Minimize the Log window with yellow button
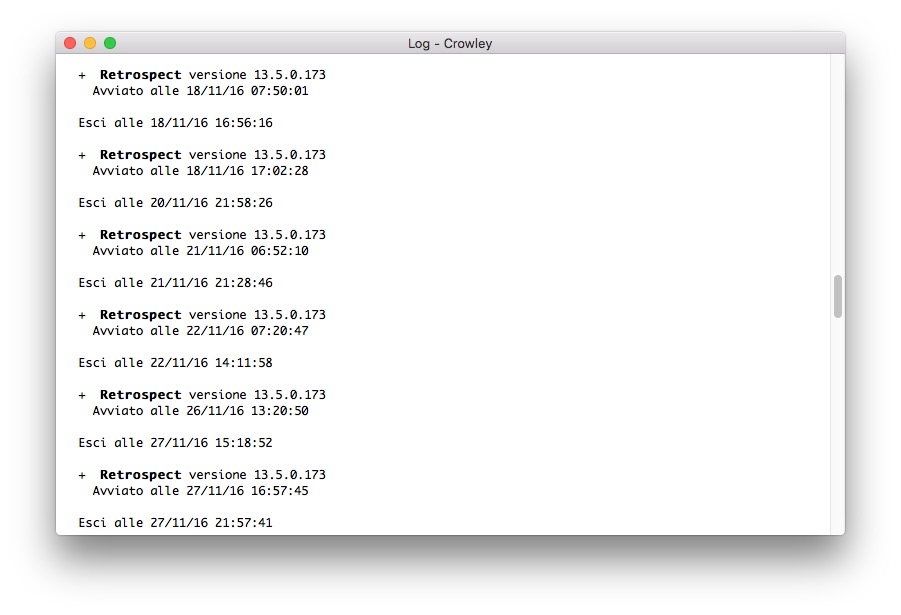Screen dimensions: 901x615 [90, 43]
